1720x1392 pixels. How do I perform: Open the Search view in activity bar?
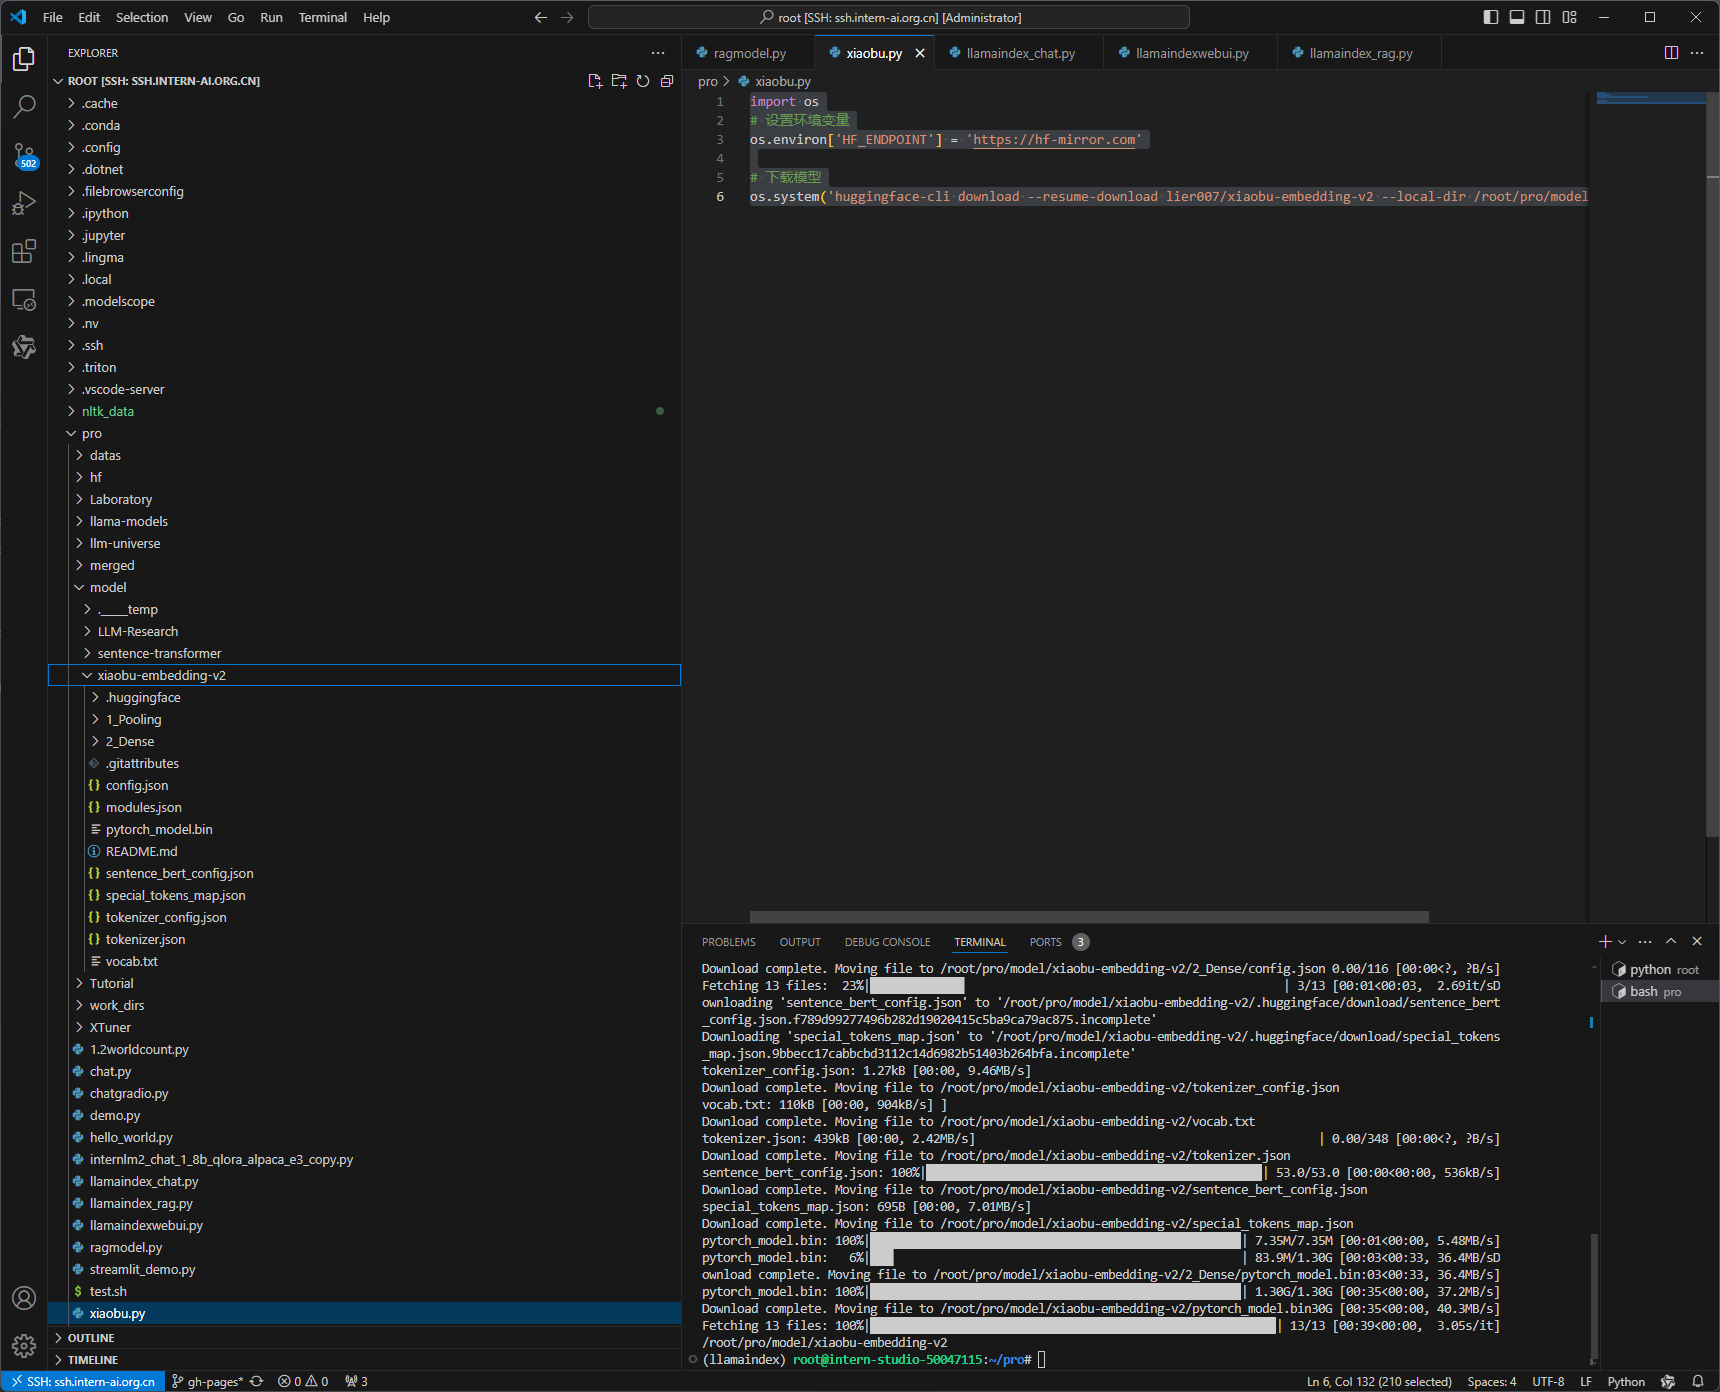[x=24, y=106]
